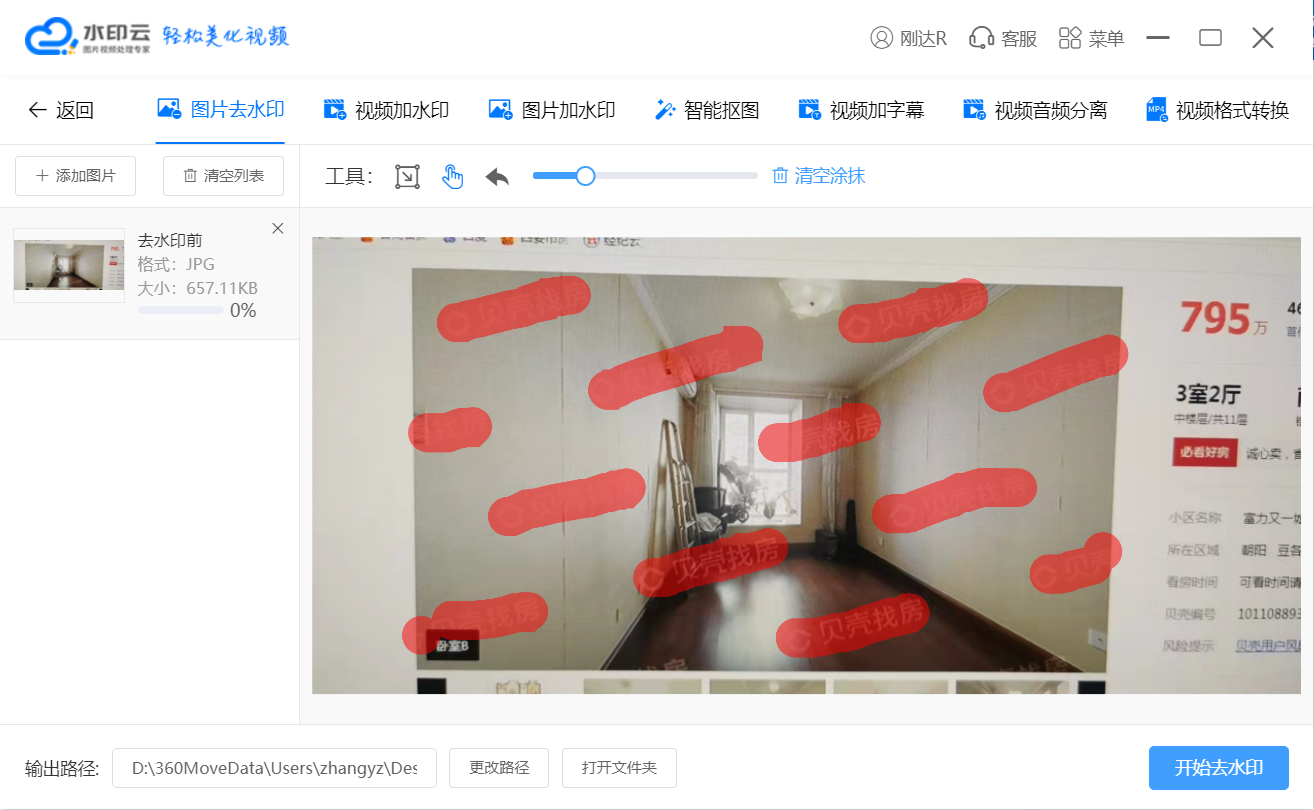Viewport: 1314px width, 810px height.
Task: Click the 打开文件夹 button
Action: pyautogui.click(x=619, y=768)
